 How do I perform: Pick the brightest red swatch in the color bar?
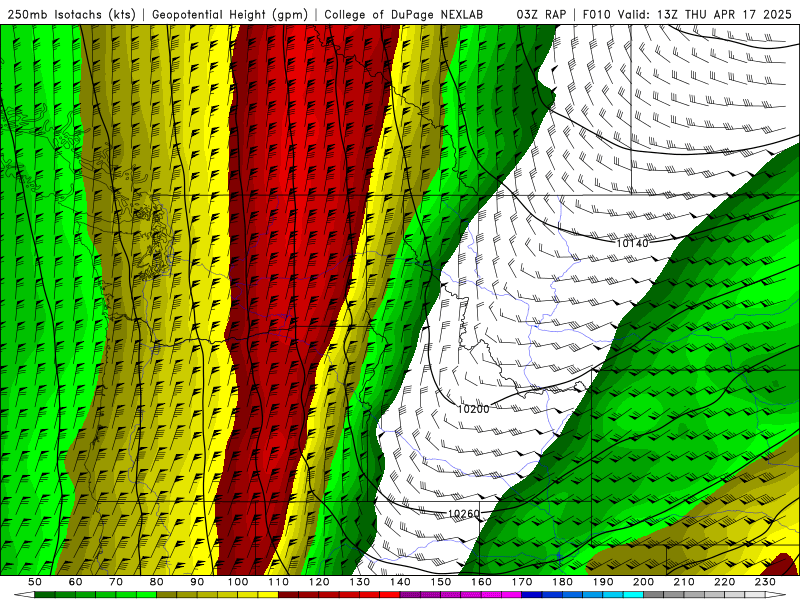coord(390,595)
